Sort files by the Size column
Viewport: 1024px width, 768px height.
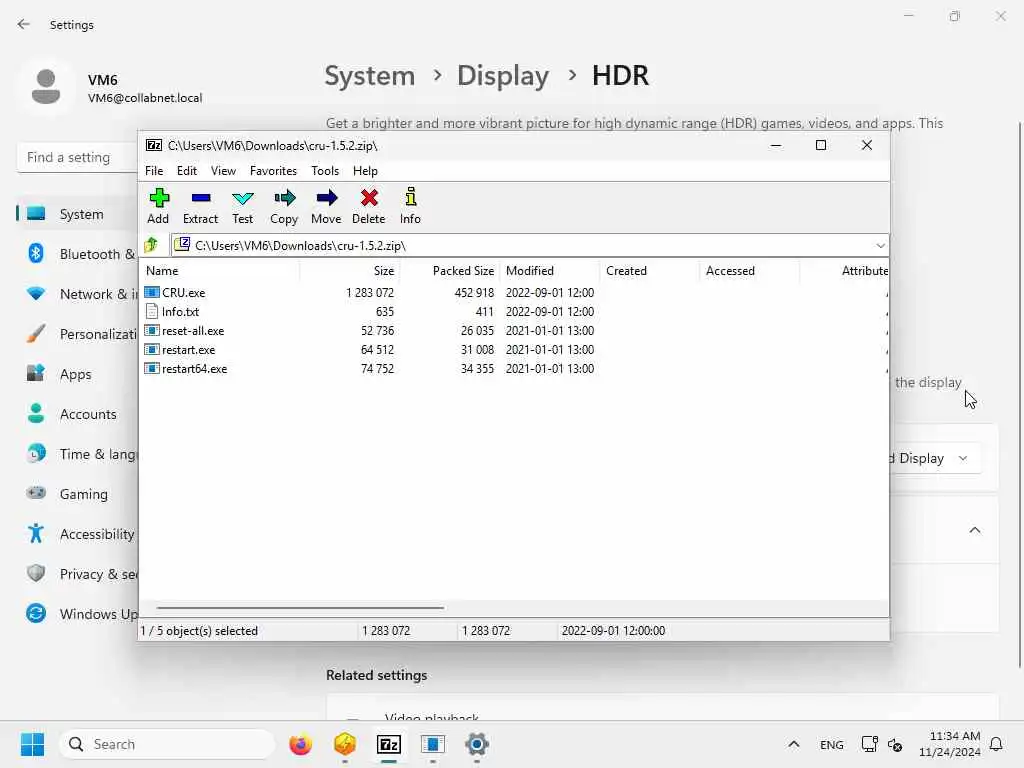[x=350, y=270]
